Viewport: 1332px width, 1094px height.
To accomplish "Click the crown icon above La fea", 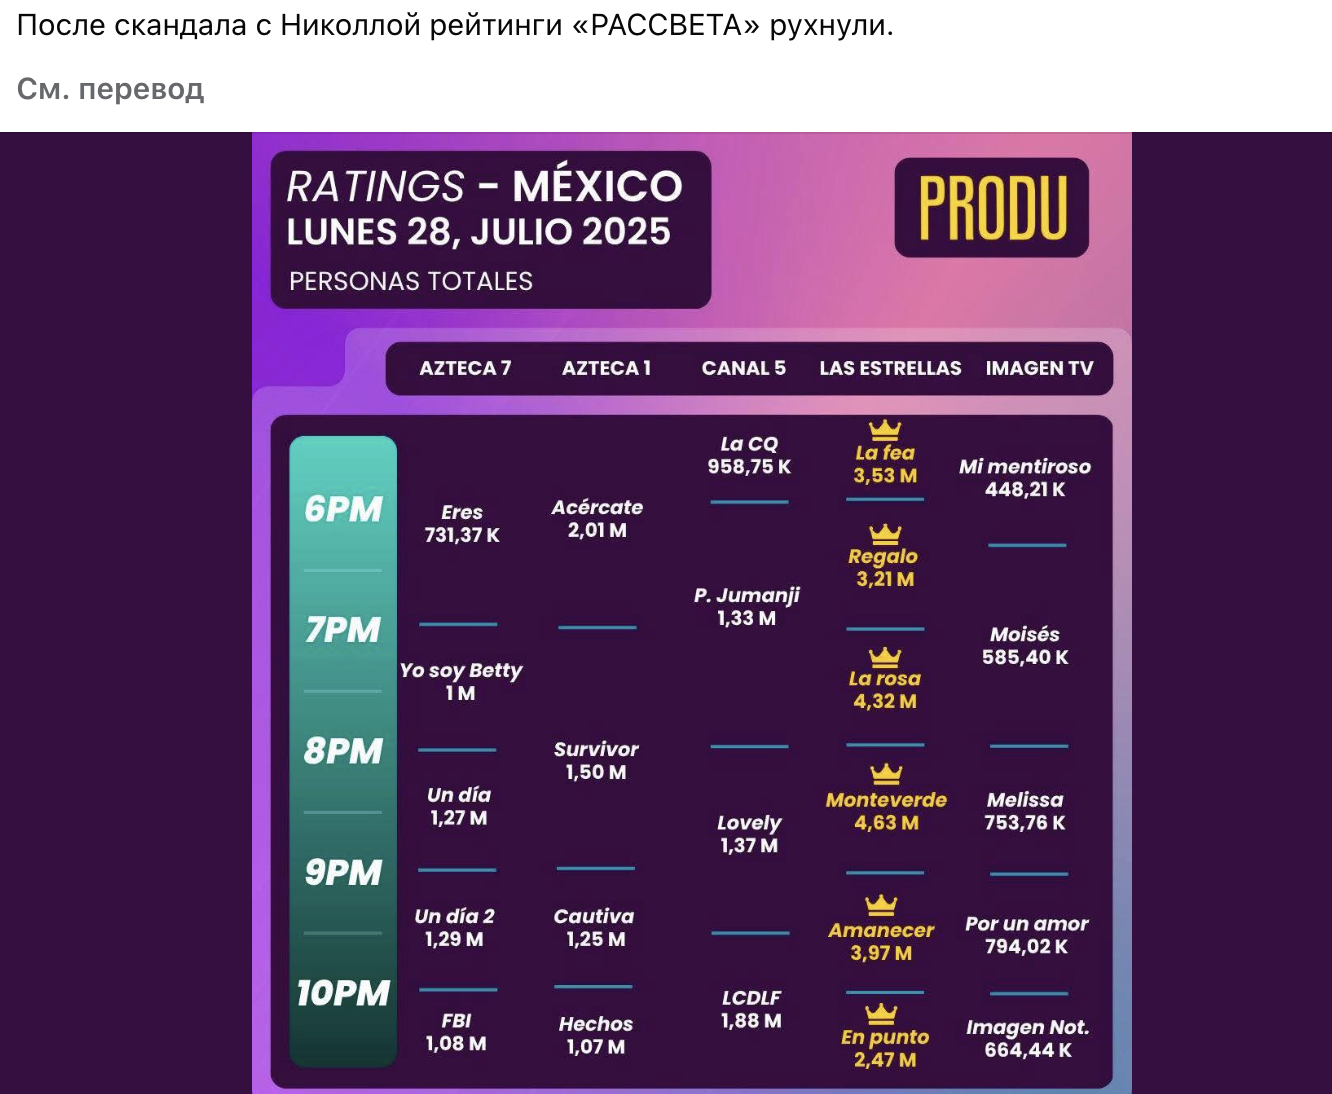I will (885, 431).
